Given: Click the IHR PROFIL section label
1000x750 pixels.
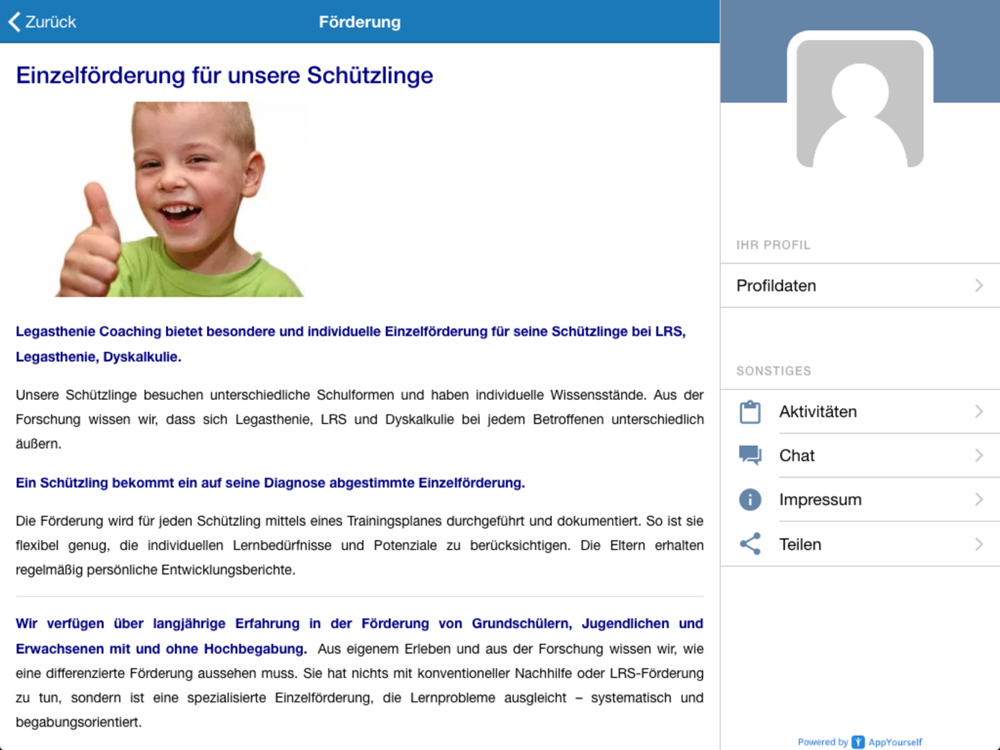Looking at the screenshot, I should [773, 245].
